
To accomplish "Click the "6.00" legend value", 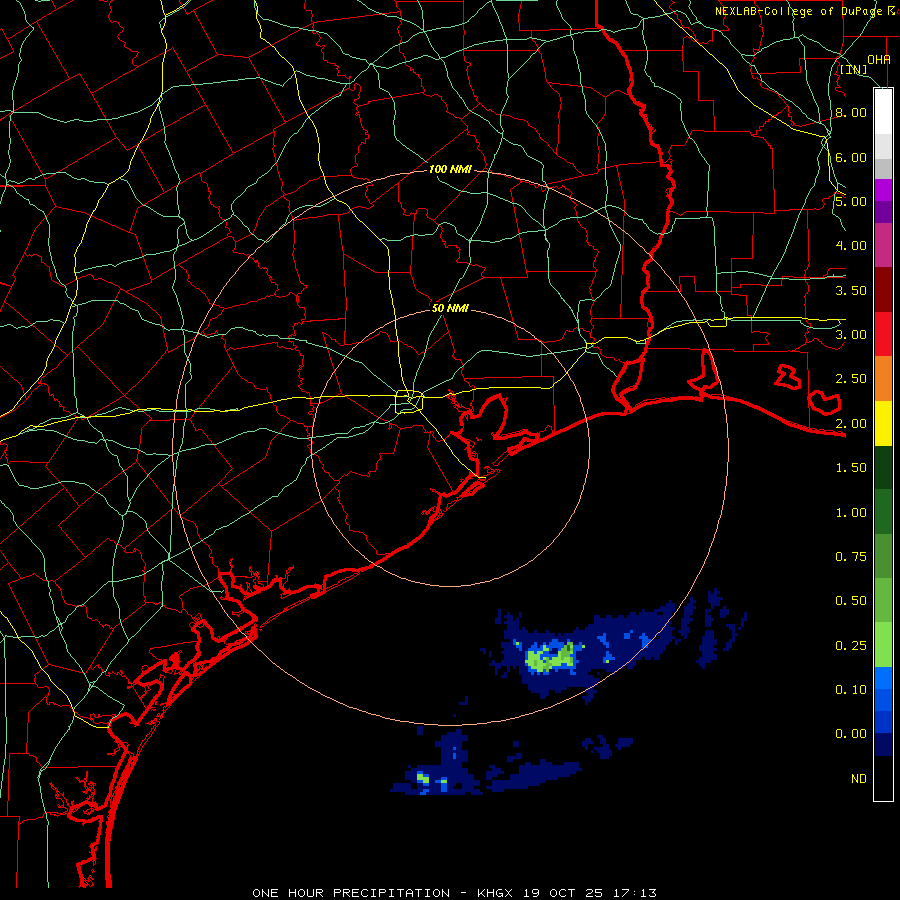I will (851, 157).
